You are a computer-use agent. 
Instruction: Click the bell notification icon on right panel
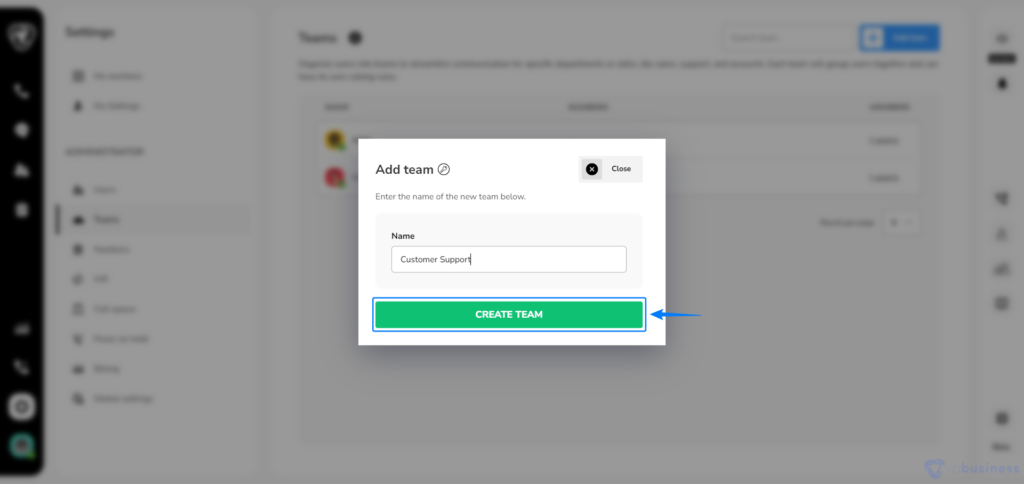[x=1002, y=84]
